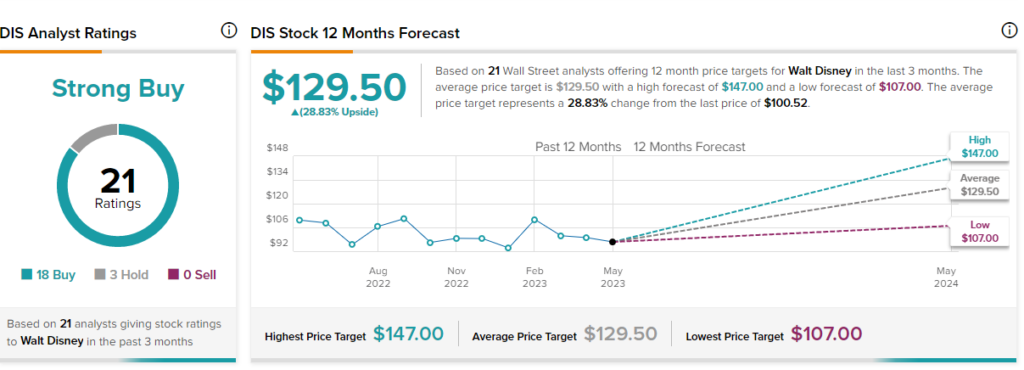The image size is (1024, 370).
Task: Click the large $129.50 price target
Action: 334,88
